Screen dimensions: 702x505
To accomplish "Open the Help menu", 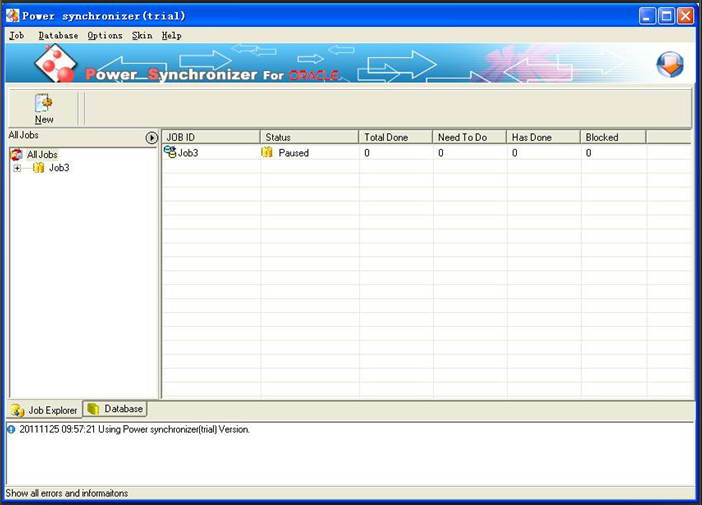I will (172, 35).
